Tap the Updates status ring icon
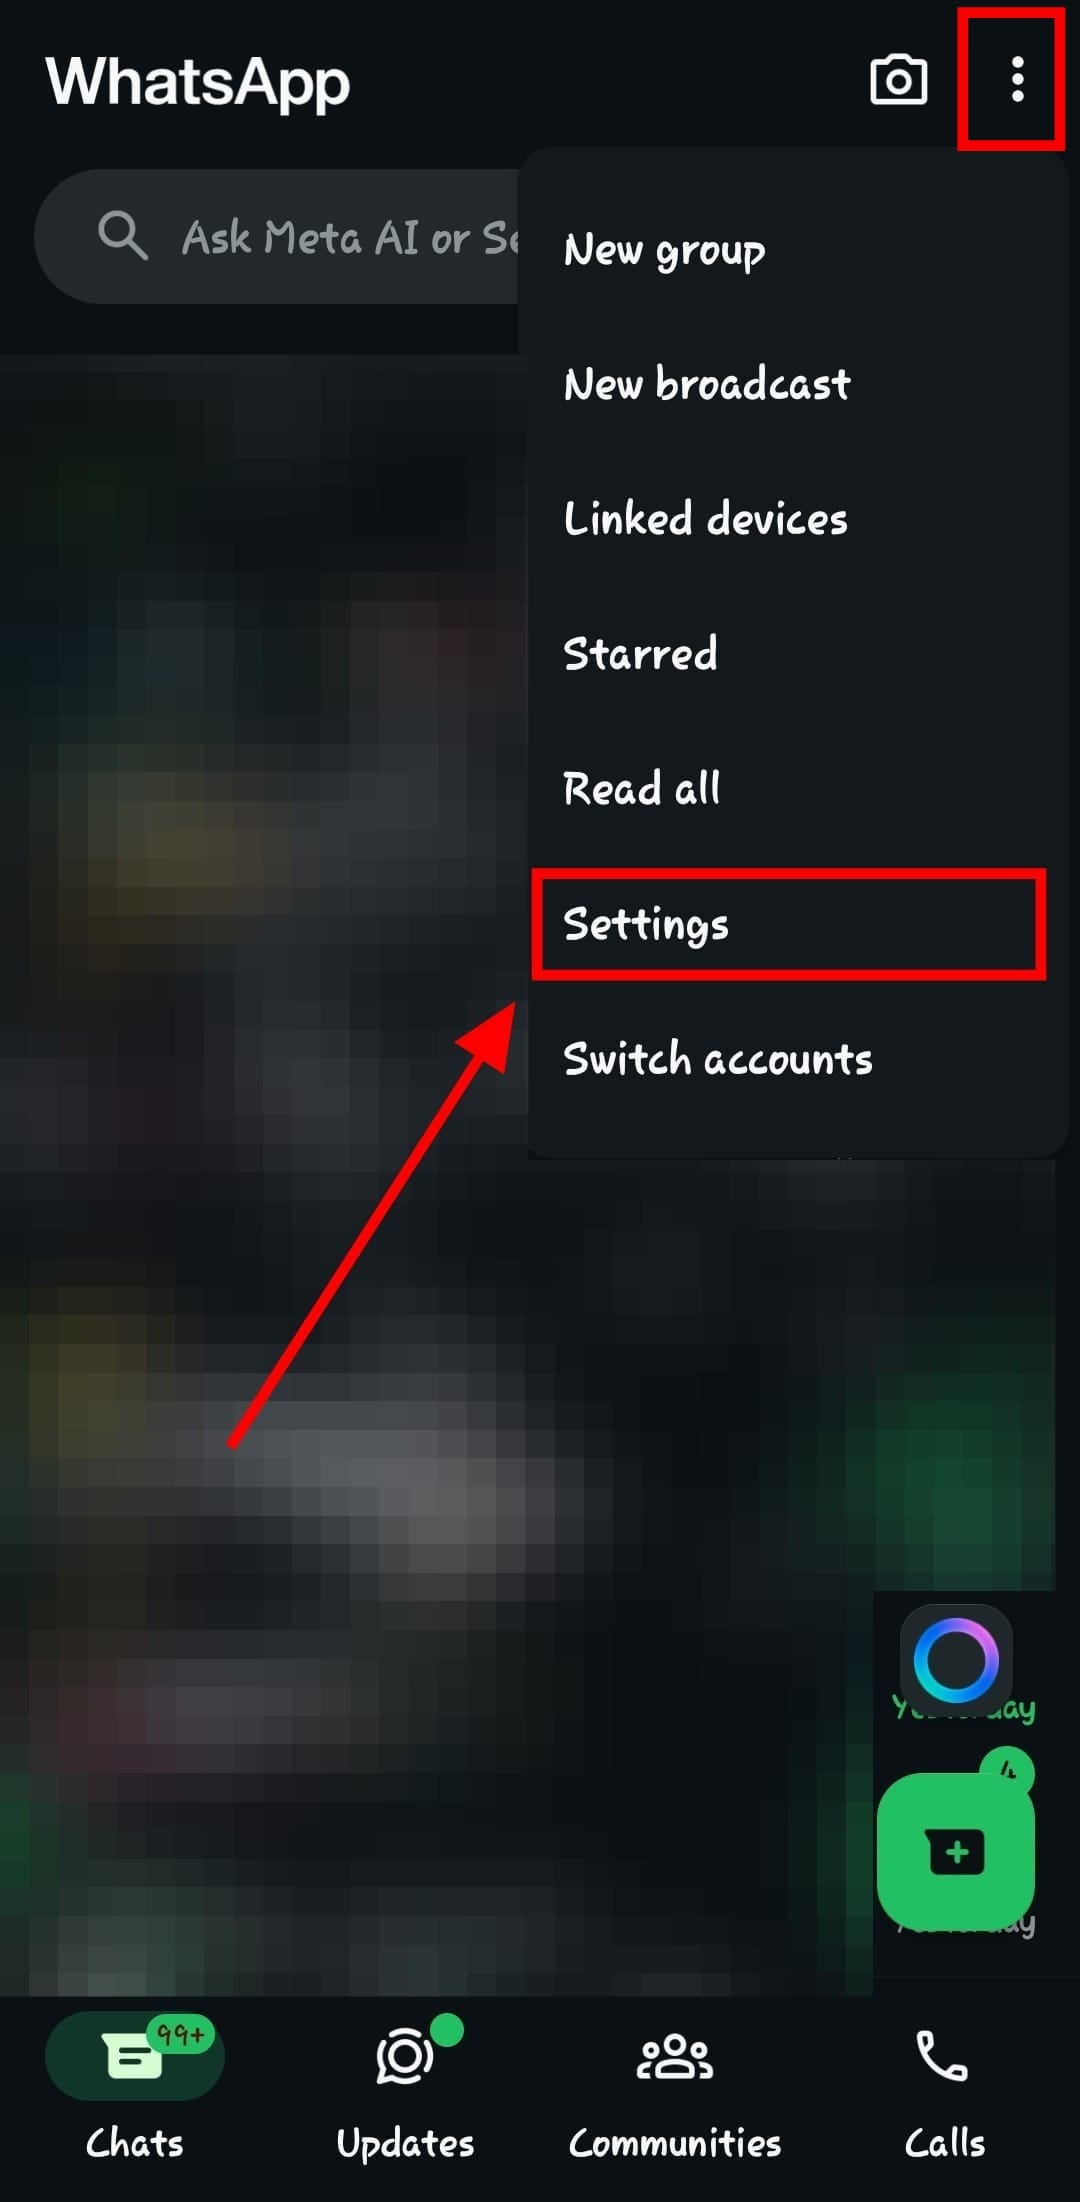1080x2202 pixels. tap(405, 2058)
